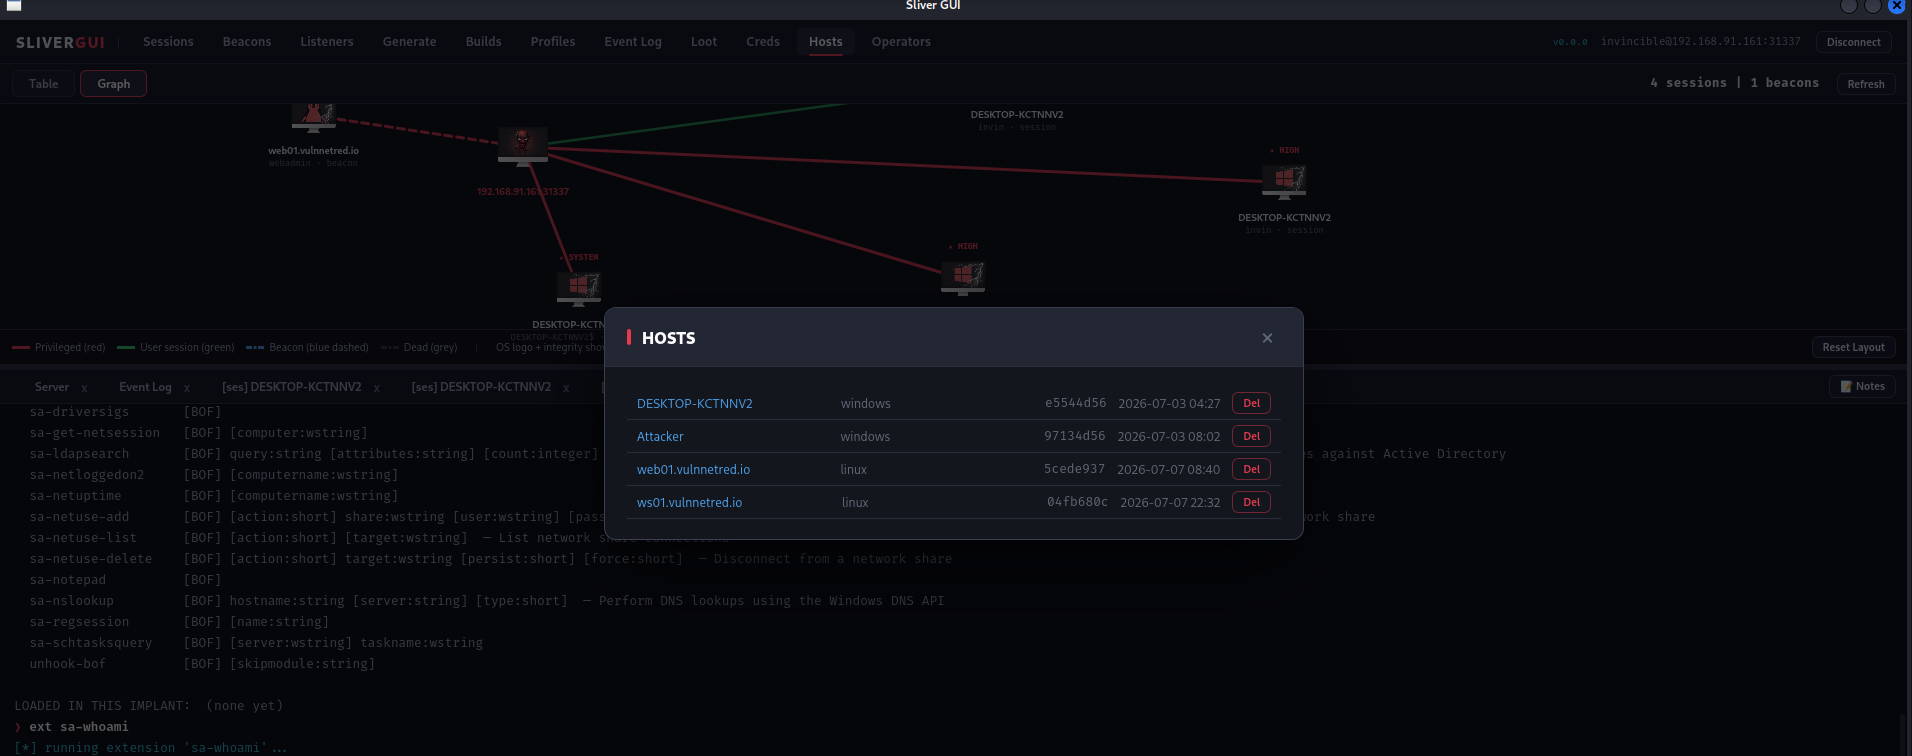Click the 'ext sa-whoami' command line
Image resolution: width=1912 pixels, height=756 pixels.
79,727
